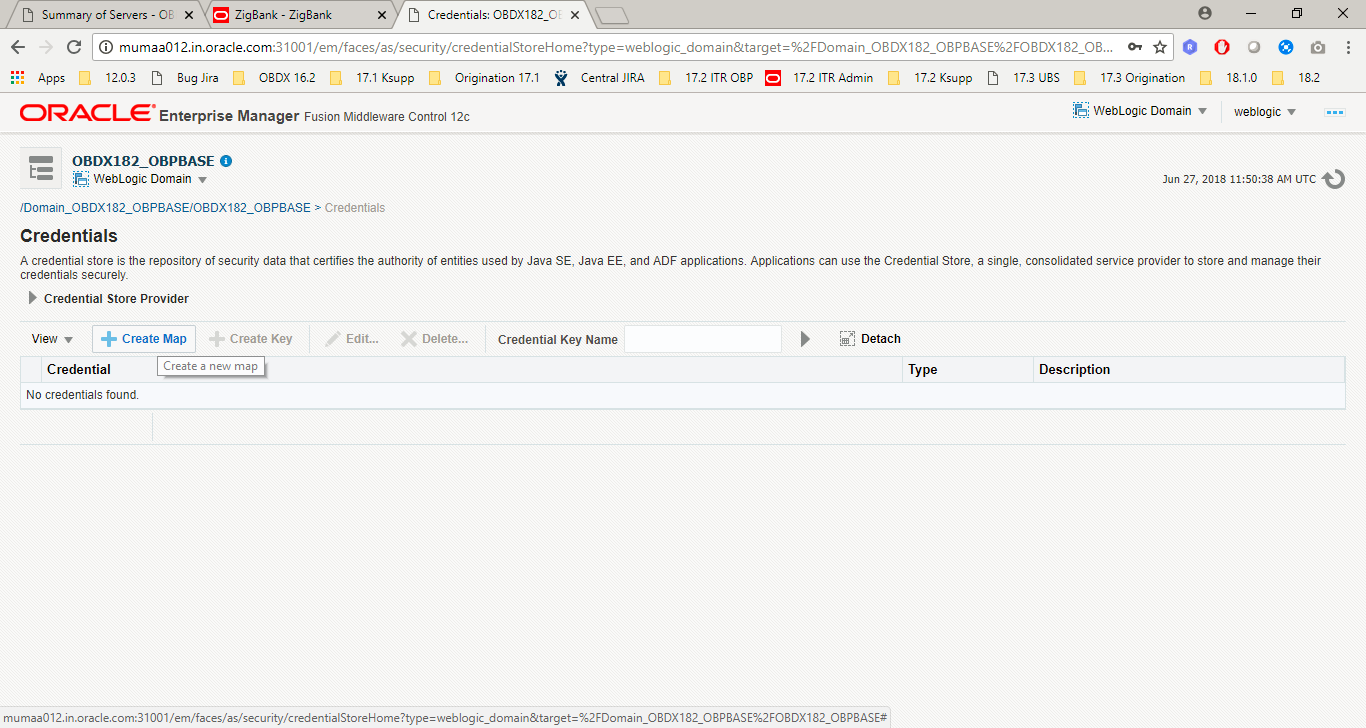The height and width of the screenshot is (728, 1366).
Task: Sort by the Description column header
Action: point(1189,370)
